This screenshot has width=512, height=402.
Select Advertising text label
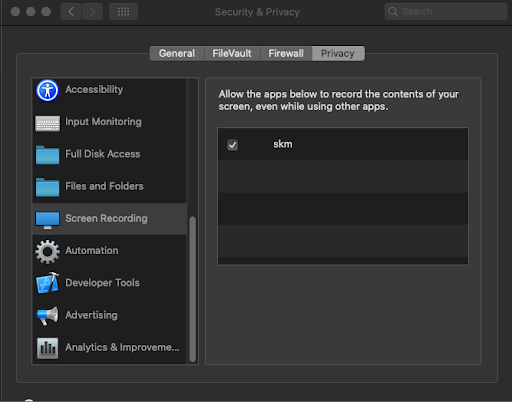(91, 315)
